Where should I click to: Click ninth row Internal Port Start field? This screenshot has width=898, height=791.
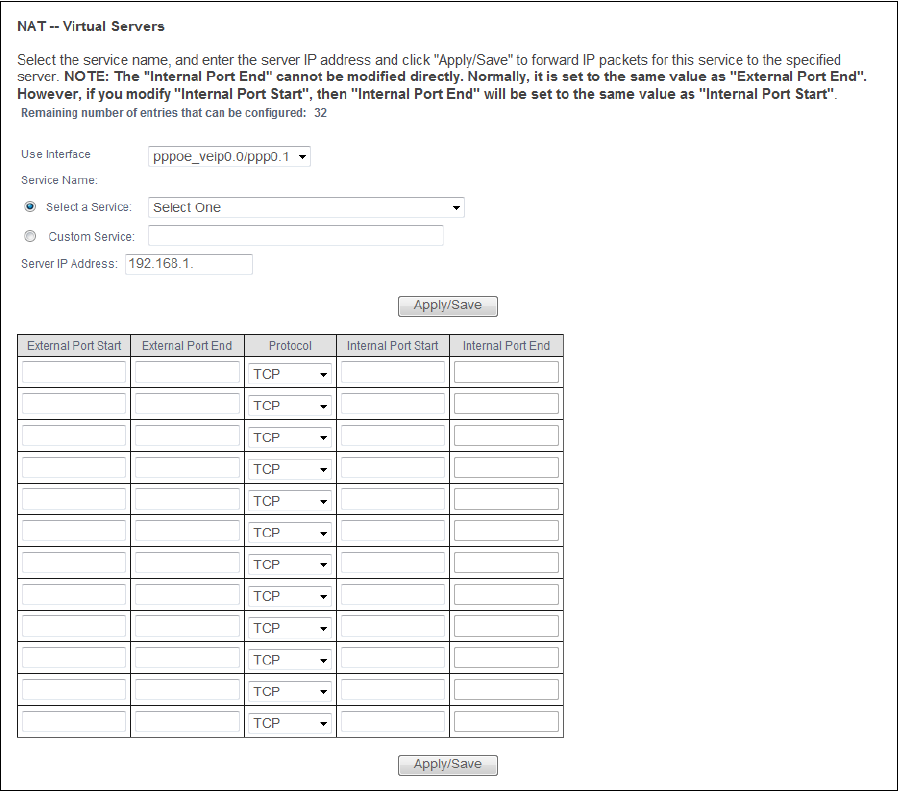[393, 626]
